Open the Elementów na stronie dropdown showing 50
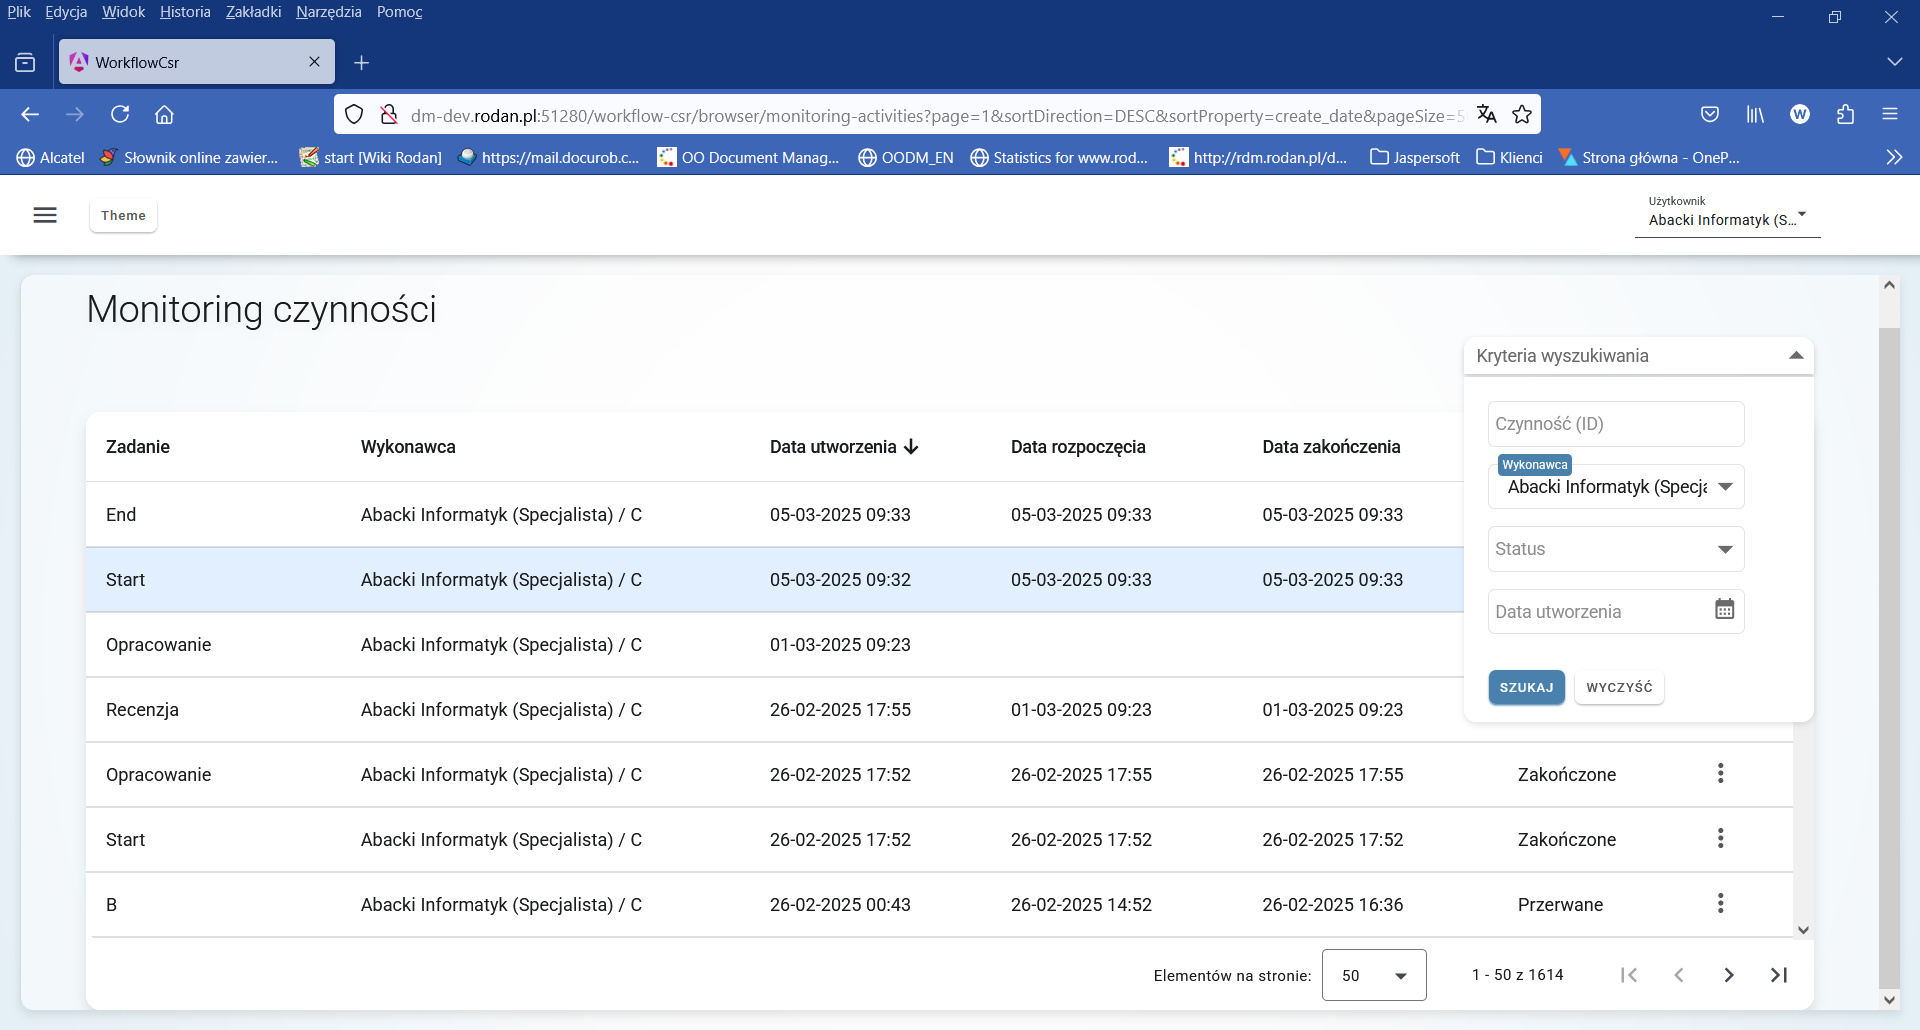The image size is (1920, 1030). click(1373, 974)
